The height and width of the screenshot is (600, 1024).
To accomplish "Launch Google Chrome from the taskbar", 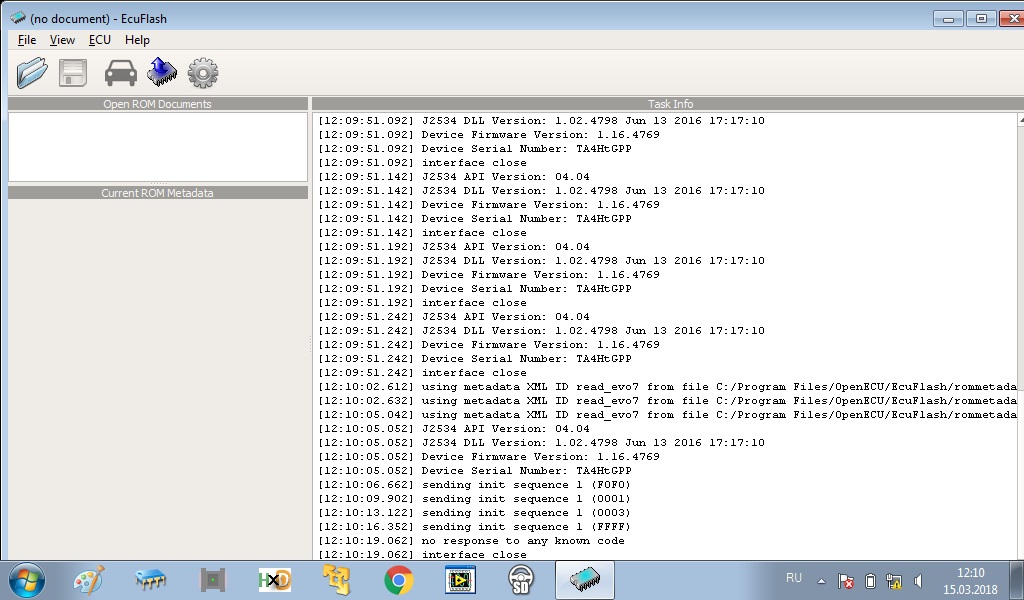I will click(398, 580).
